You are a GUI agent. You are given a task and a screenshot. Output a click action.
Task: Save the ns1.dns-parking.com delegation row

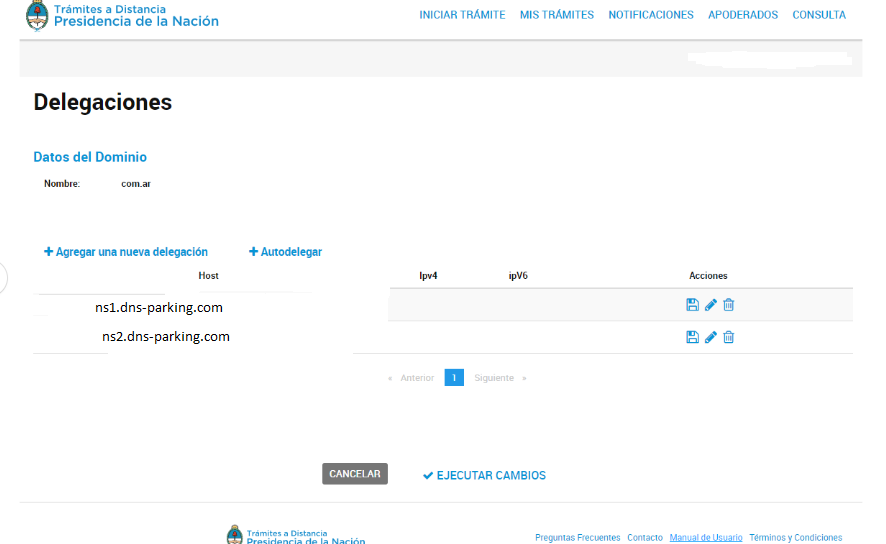[x=692, y=305]
